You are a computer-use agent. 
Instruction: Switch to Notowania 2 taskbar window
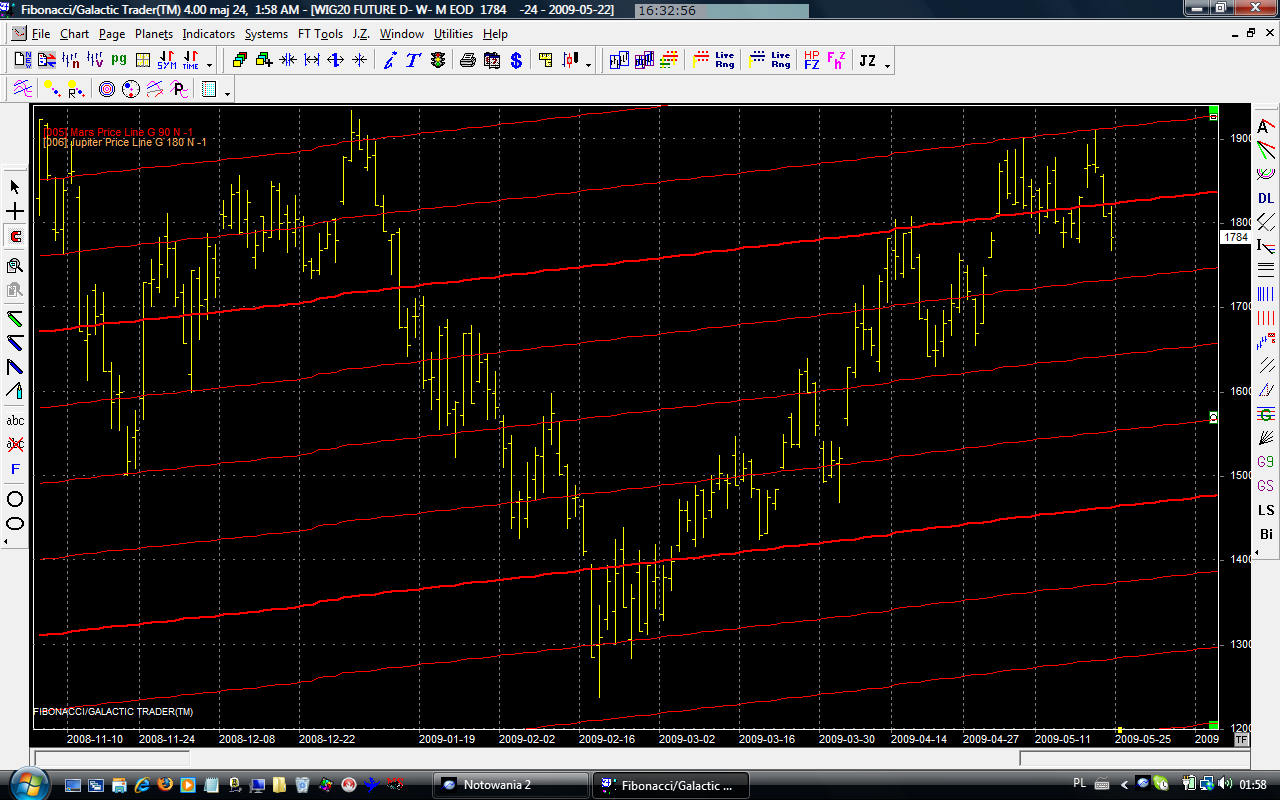coord(510,785)
